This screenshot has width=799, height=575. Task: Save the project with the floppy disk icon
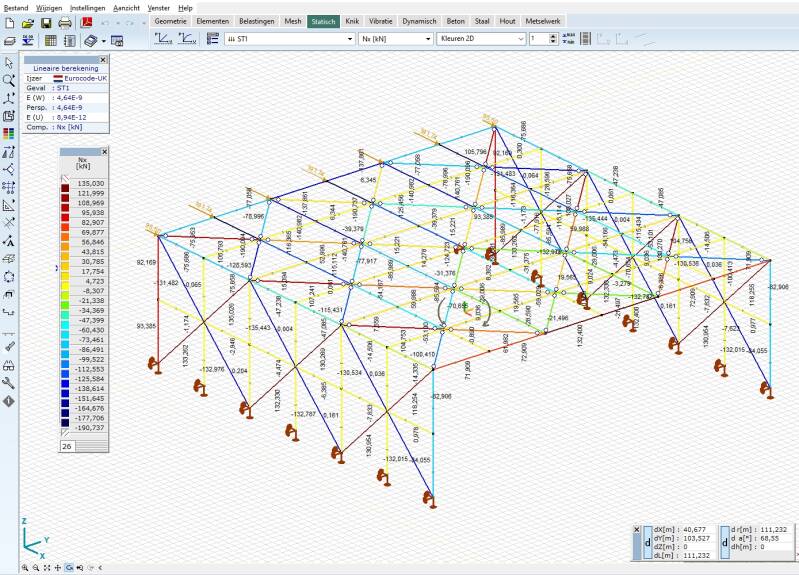(46, 23)
